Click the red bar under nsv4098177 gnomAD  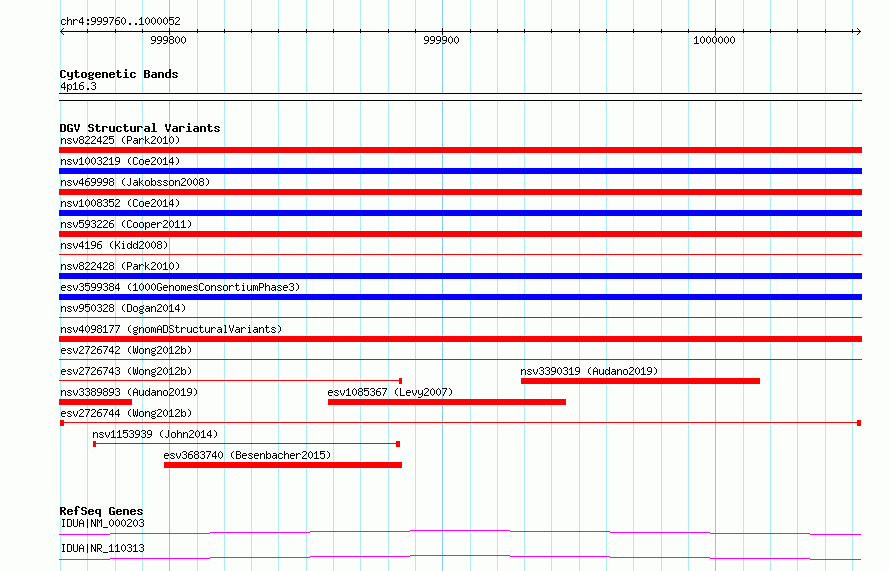460,339
